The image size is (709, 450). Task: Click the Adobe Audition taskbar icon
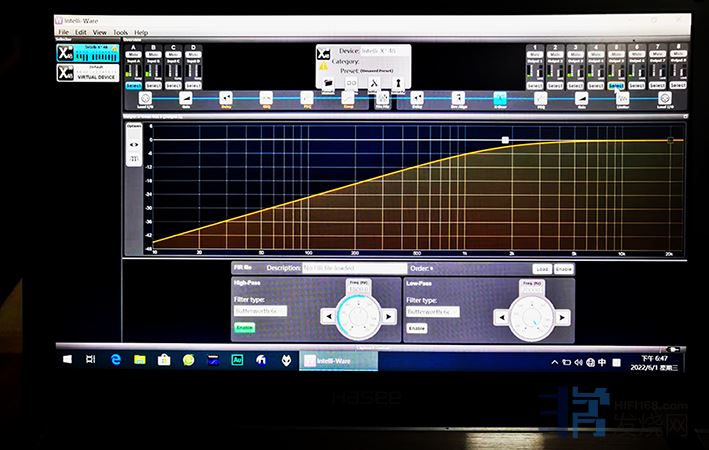[x=238, y=359]
